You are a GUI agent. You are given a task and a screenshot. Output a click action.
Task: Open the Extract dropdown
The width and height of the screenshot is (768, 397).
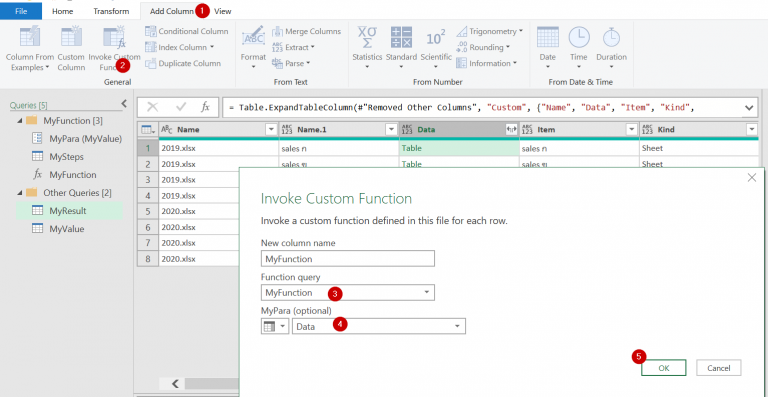[293, 47]
